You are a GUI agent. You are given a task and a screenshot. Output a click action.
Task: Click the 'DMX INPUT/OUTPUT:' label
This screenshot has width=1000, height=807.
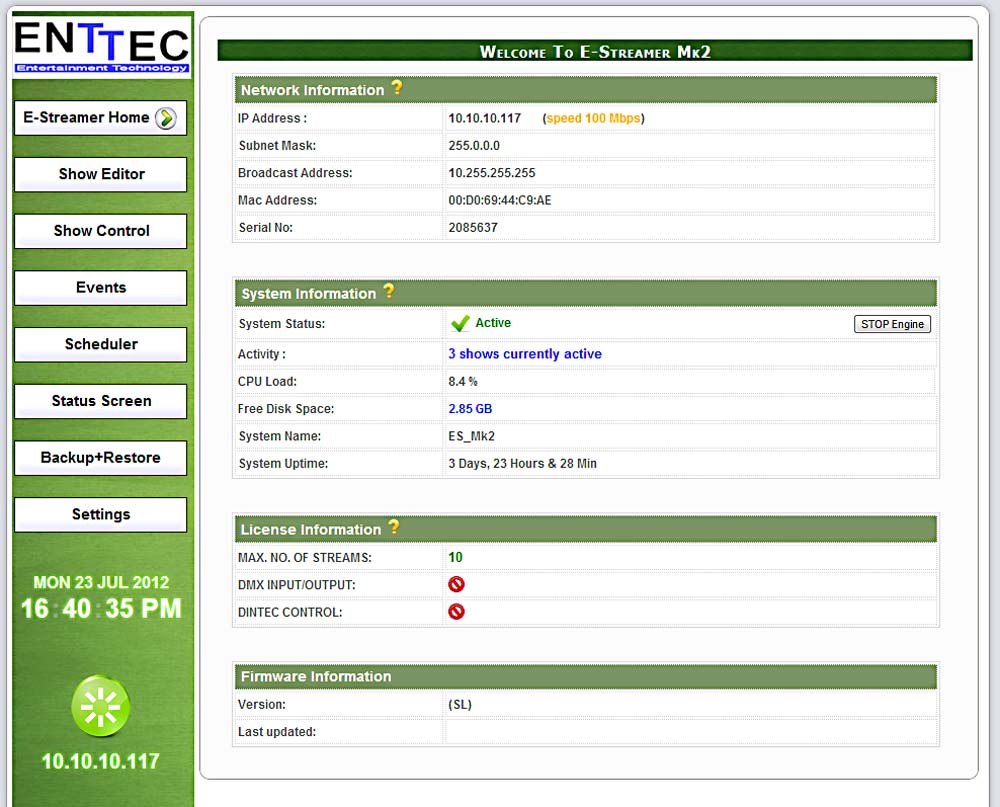[x=297, y=585]
